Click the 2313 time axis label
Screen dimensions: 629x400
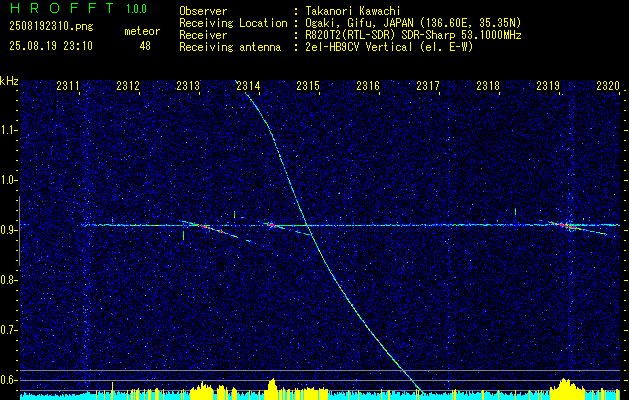[x=188, y=85]
